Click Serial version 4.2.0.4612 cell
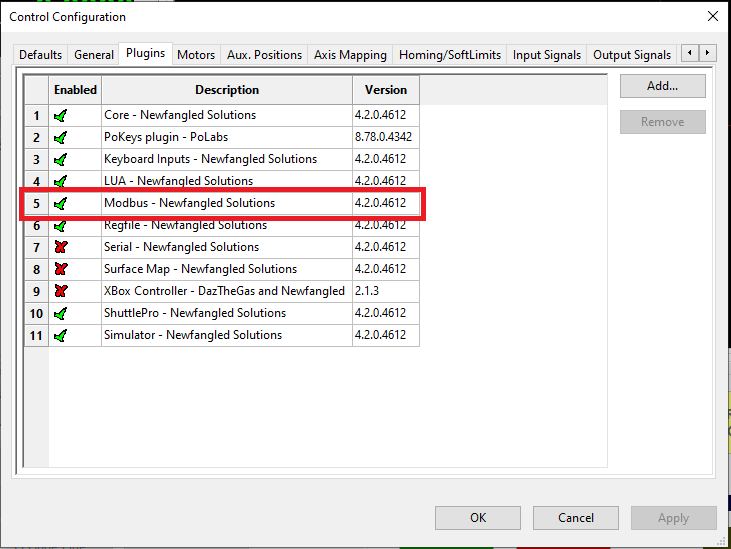 pos(386,247)
